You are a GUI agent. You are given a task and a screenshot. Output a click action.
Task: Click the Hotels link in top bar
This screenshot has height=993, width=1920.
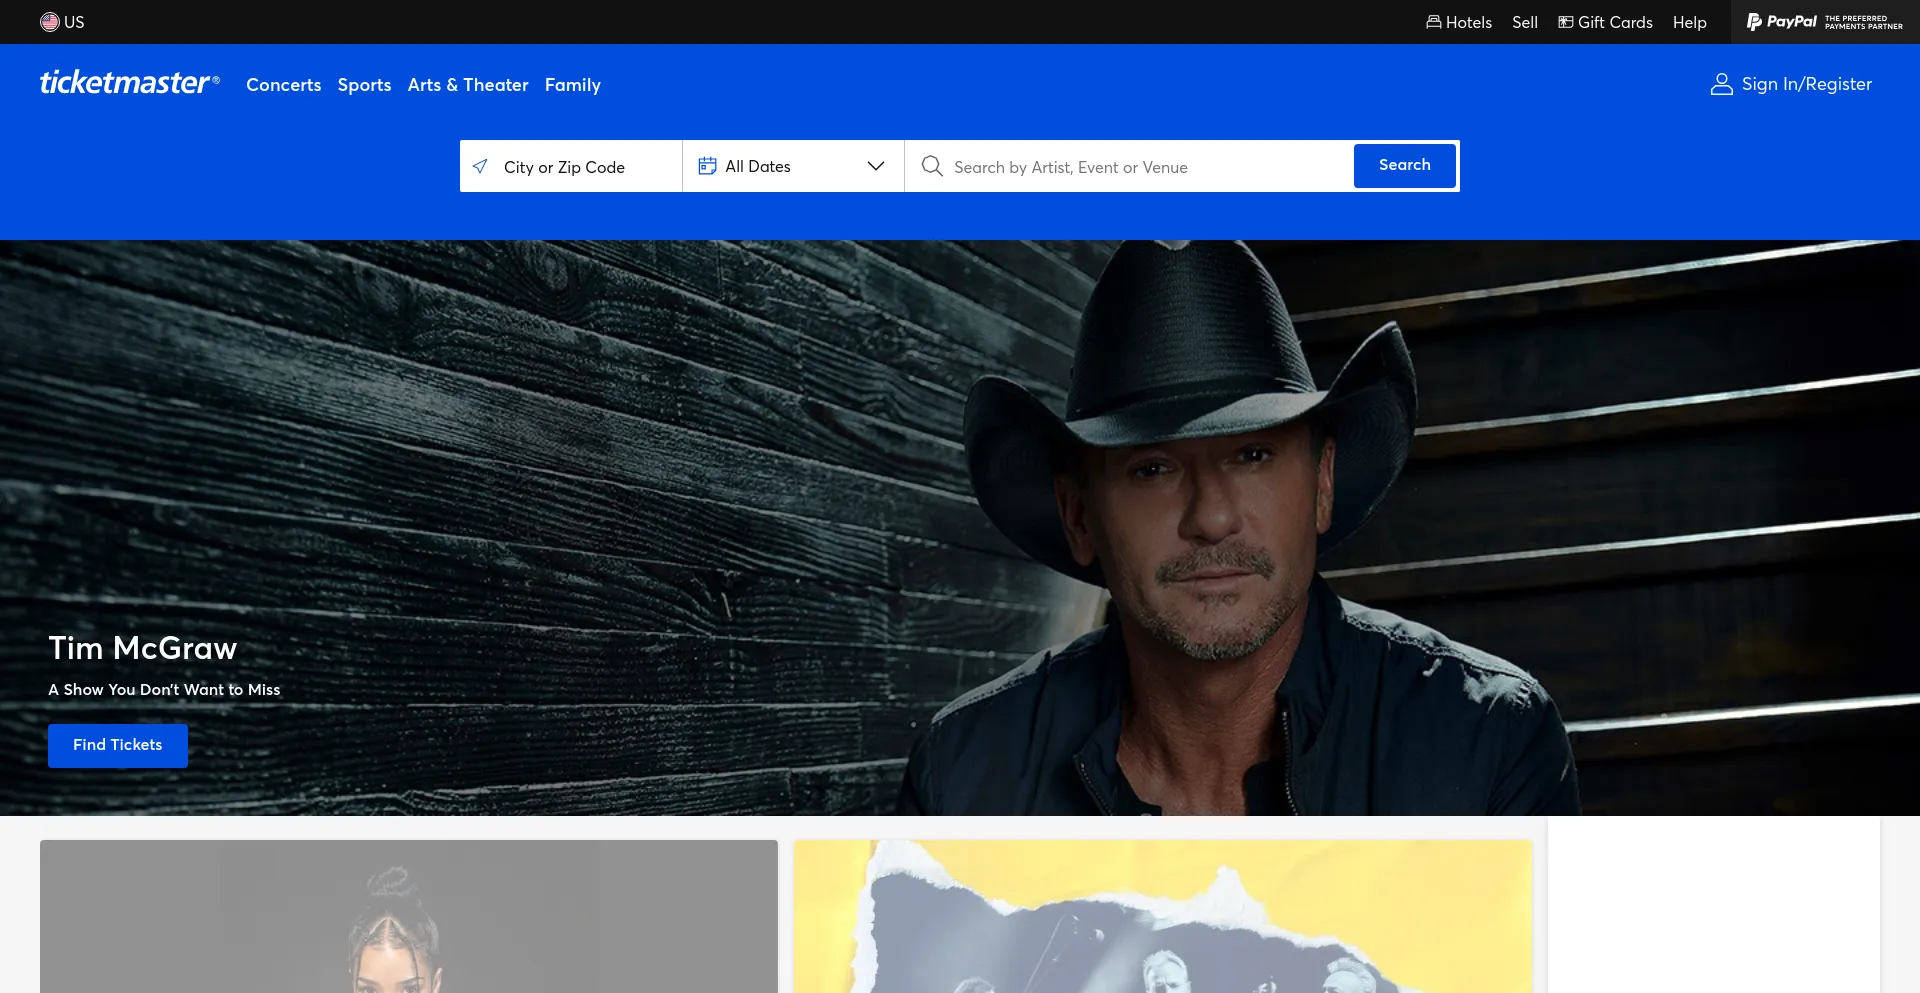point(1459,22)
